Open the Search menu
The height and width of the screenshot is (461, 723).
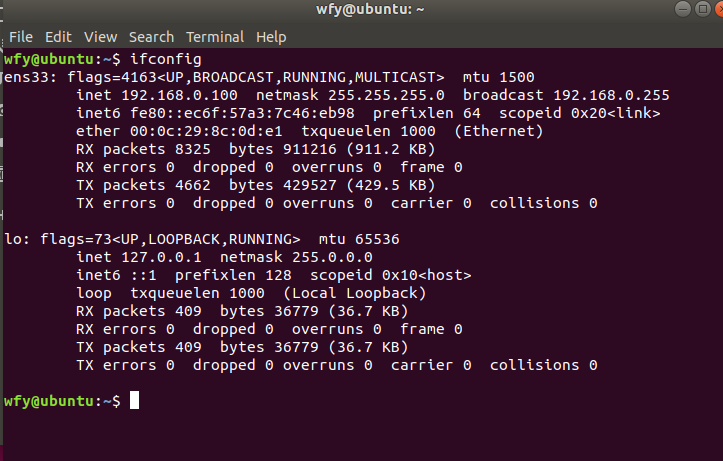point(151,36)
